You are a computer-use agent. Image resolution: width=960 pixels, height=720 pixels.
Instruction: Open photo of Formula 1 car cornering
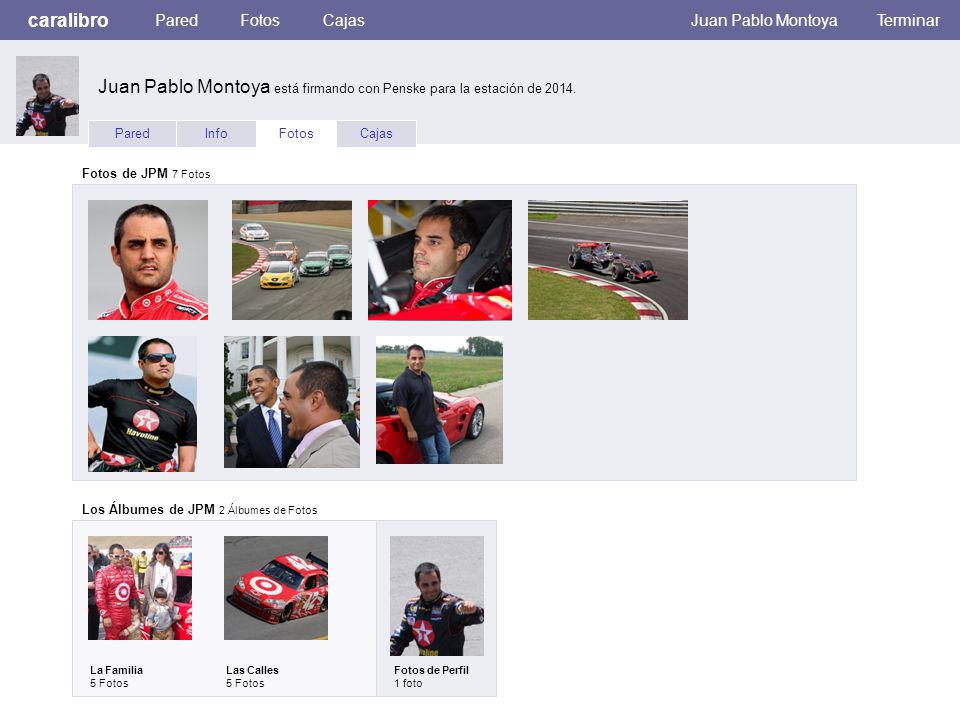click(x=607, y=260)
